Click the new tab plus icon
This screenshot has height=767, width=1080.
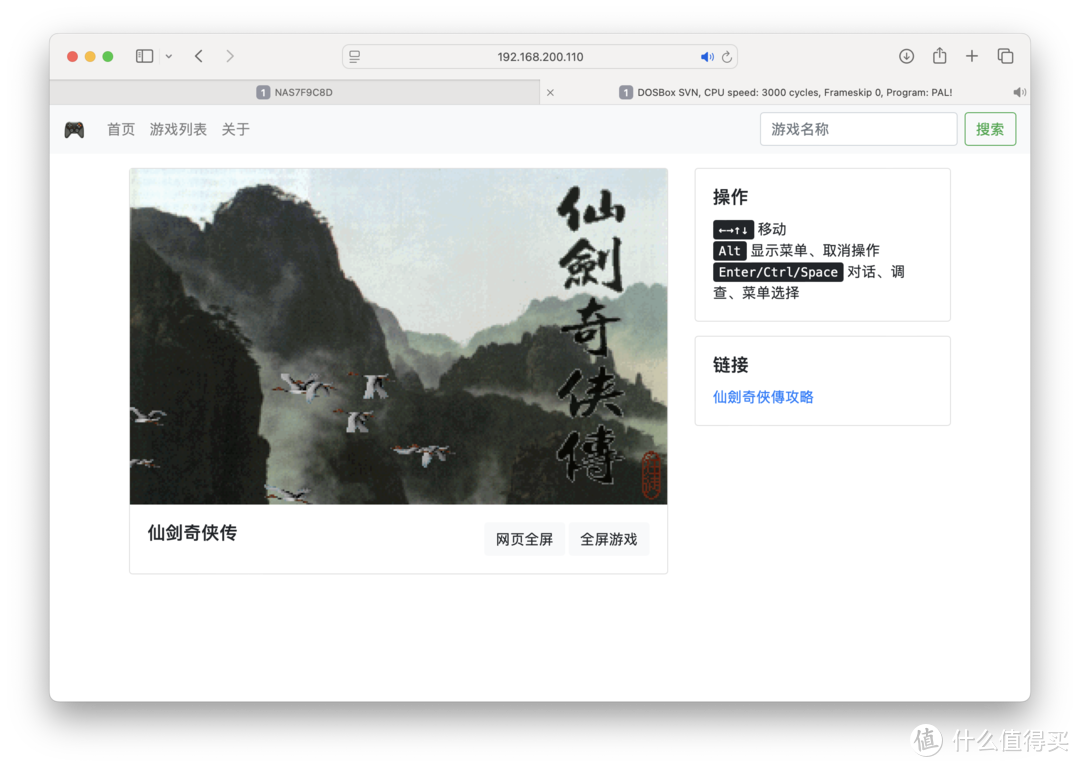[971, 56]
